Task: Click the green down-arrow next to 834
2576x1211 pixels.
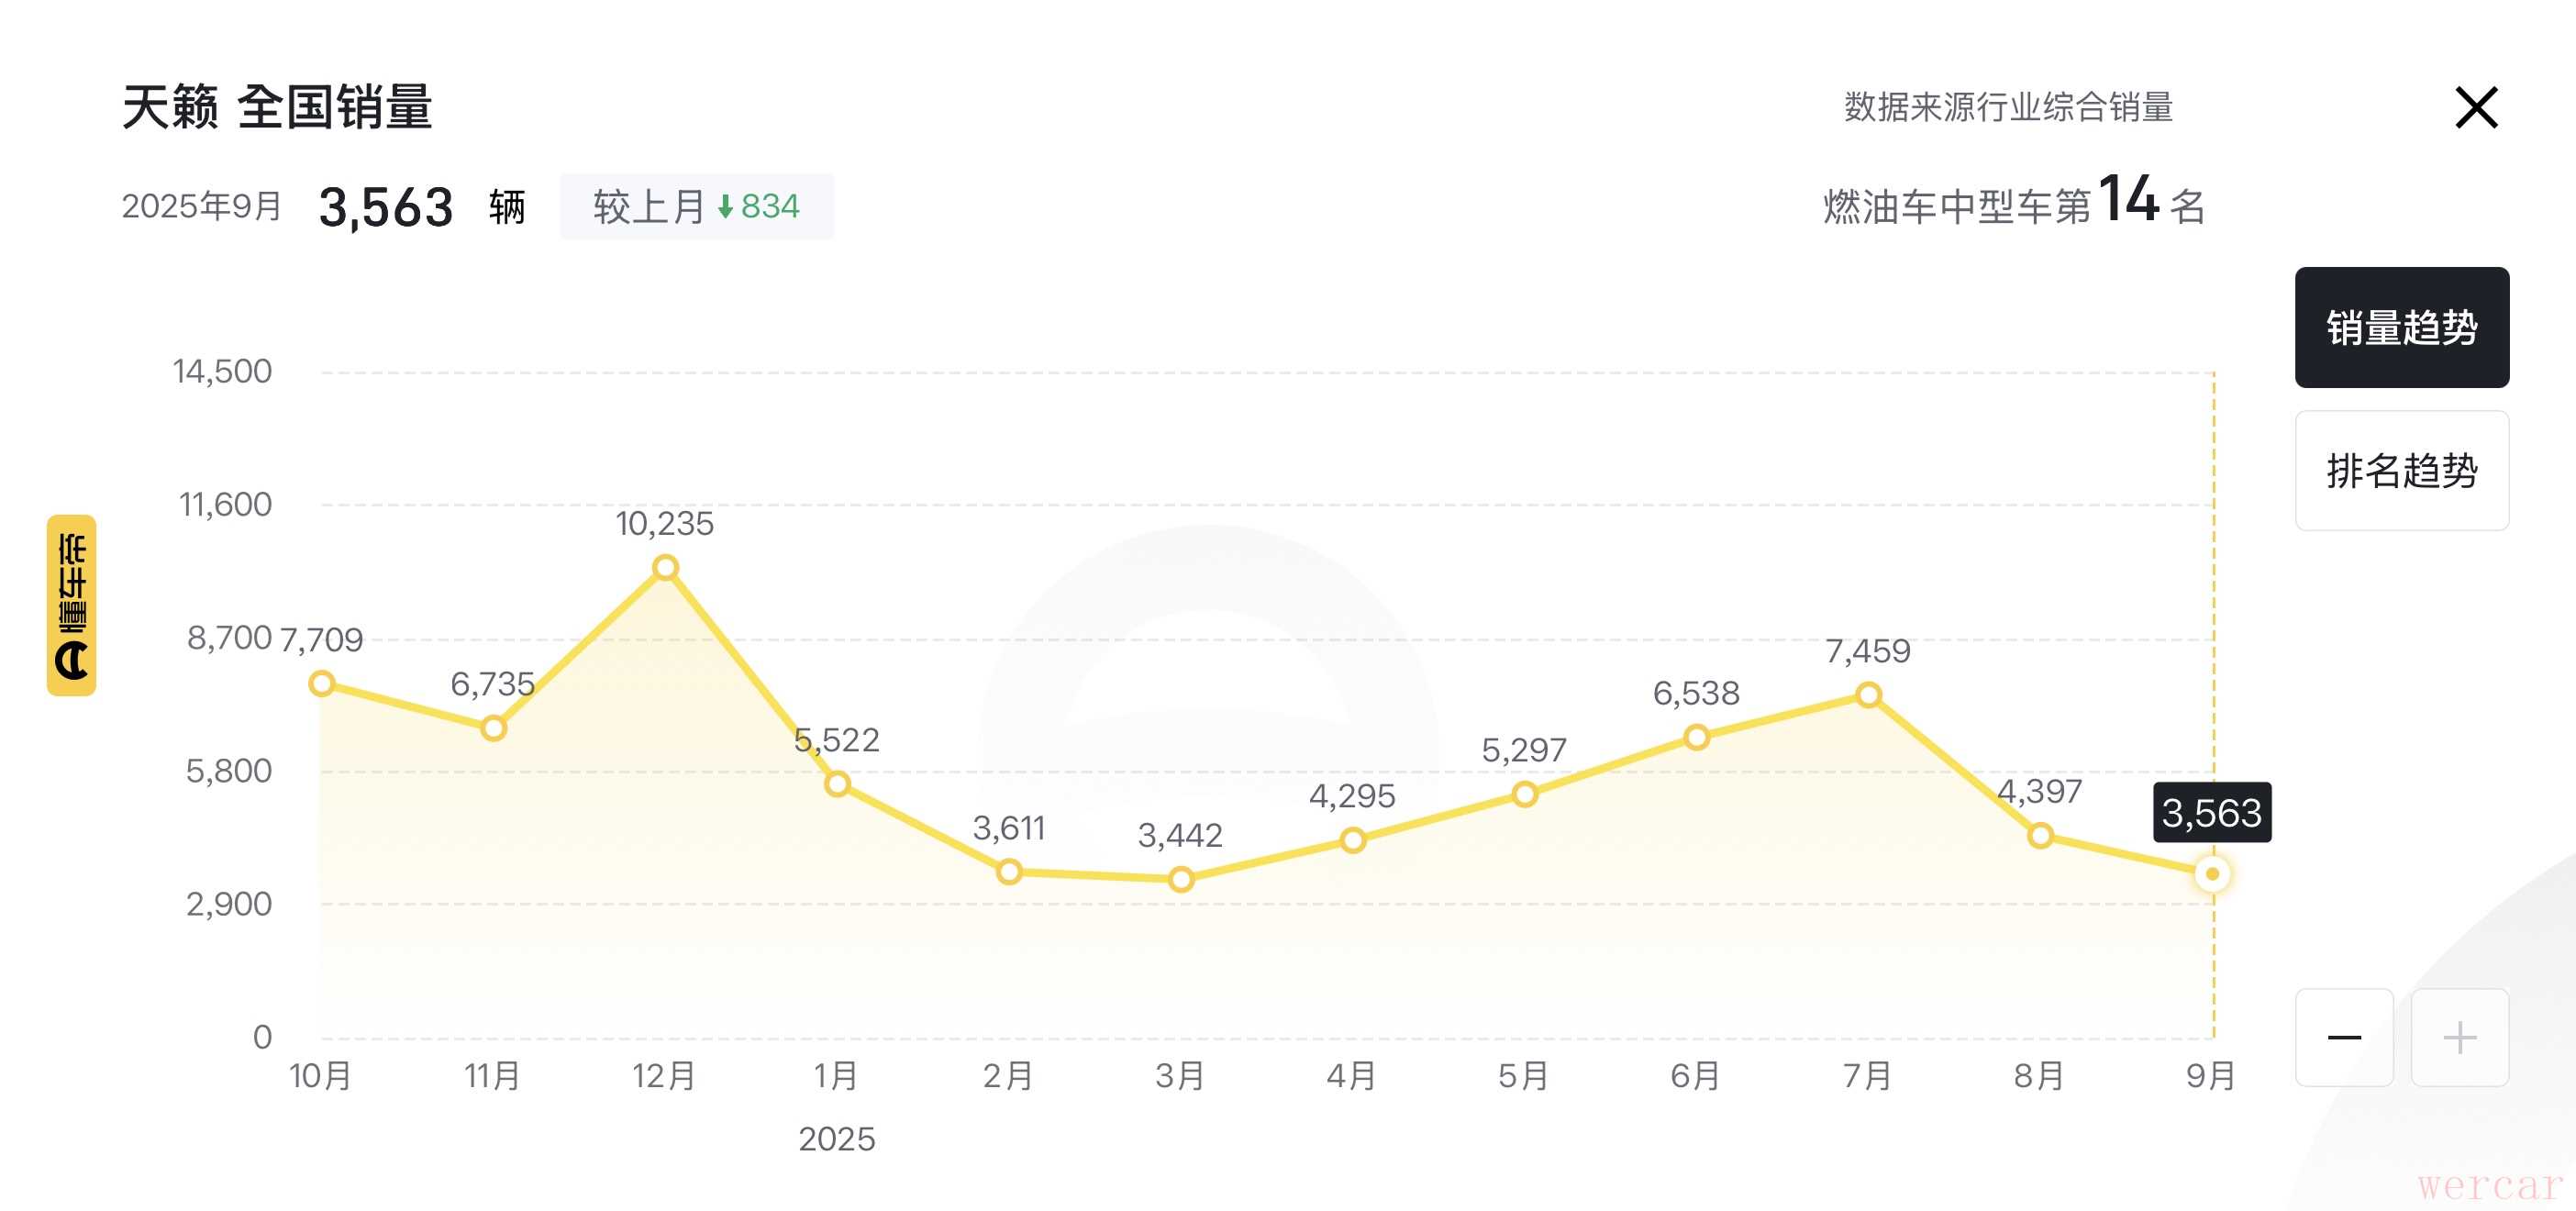Action: tap(725, 207)
